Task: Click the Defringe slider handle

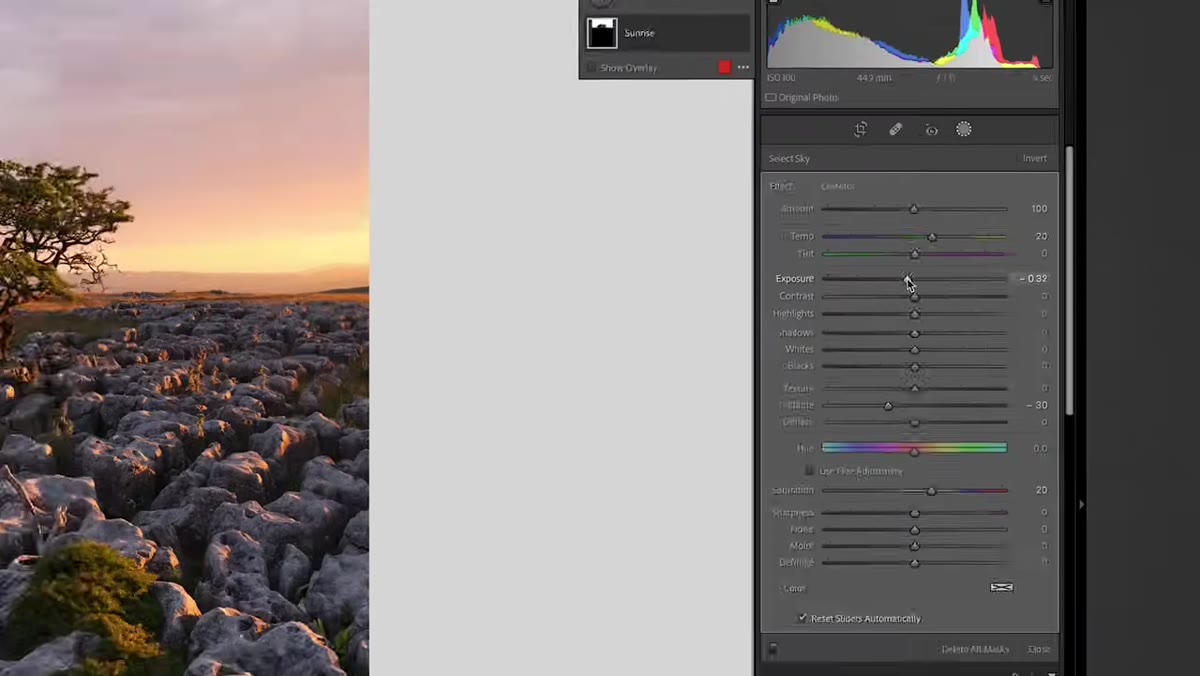Action: tap(914, 563)
